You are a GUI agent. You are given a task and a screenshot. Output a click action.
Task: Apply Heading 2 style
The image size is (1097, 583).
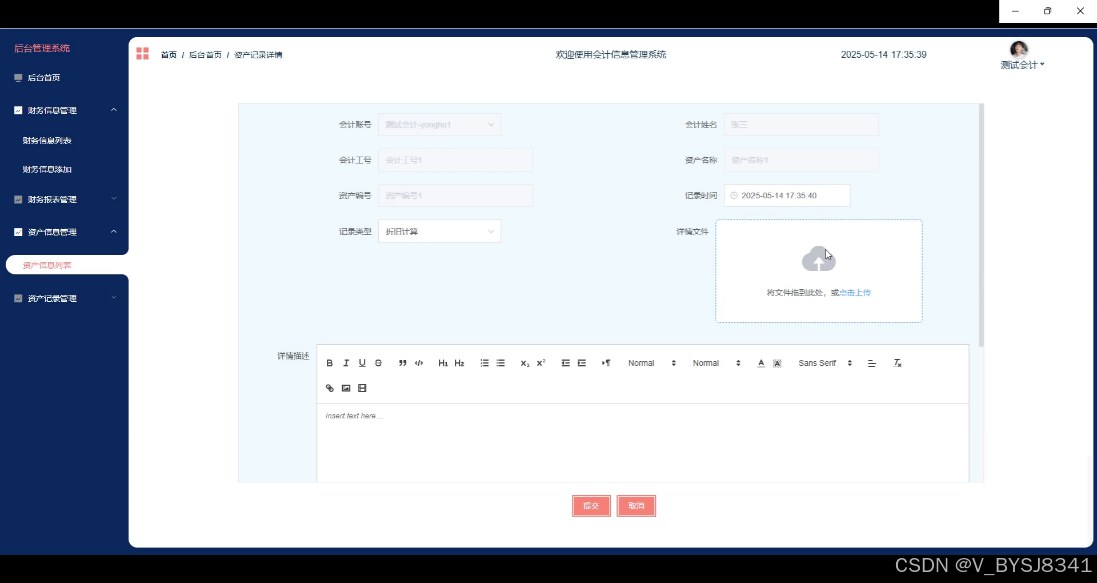click(460, 363)
